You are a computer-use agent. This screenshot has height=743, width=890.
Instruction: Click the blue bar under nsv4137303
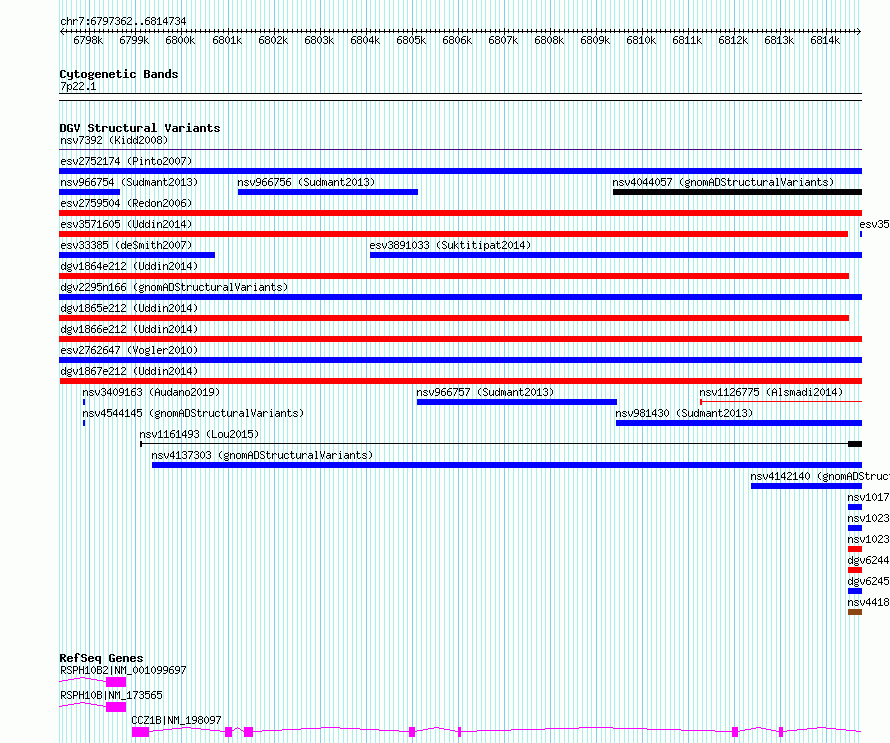[507, 465]
